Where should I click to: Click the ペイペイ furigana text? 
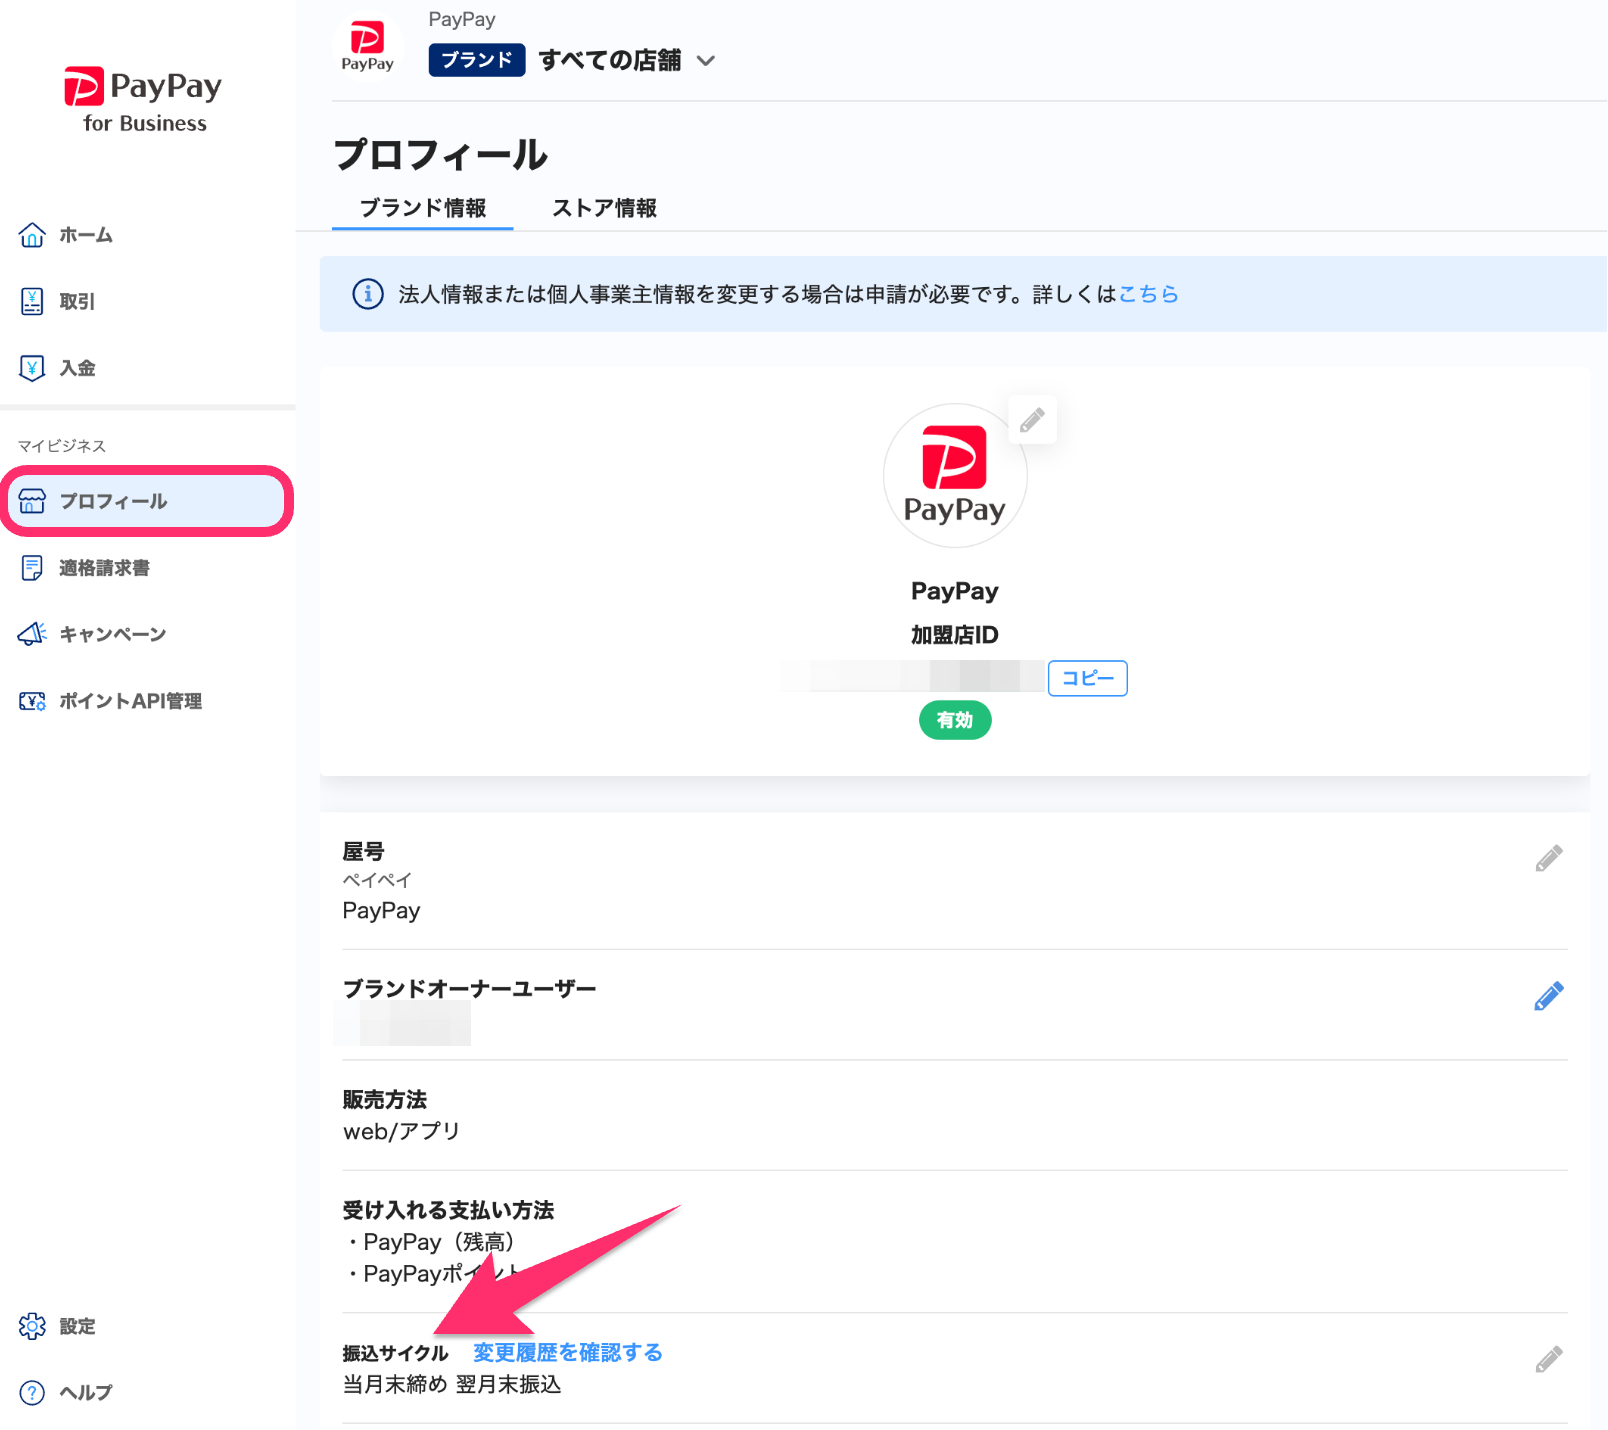tap(377, 880)
